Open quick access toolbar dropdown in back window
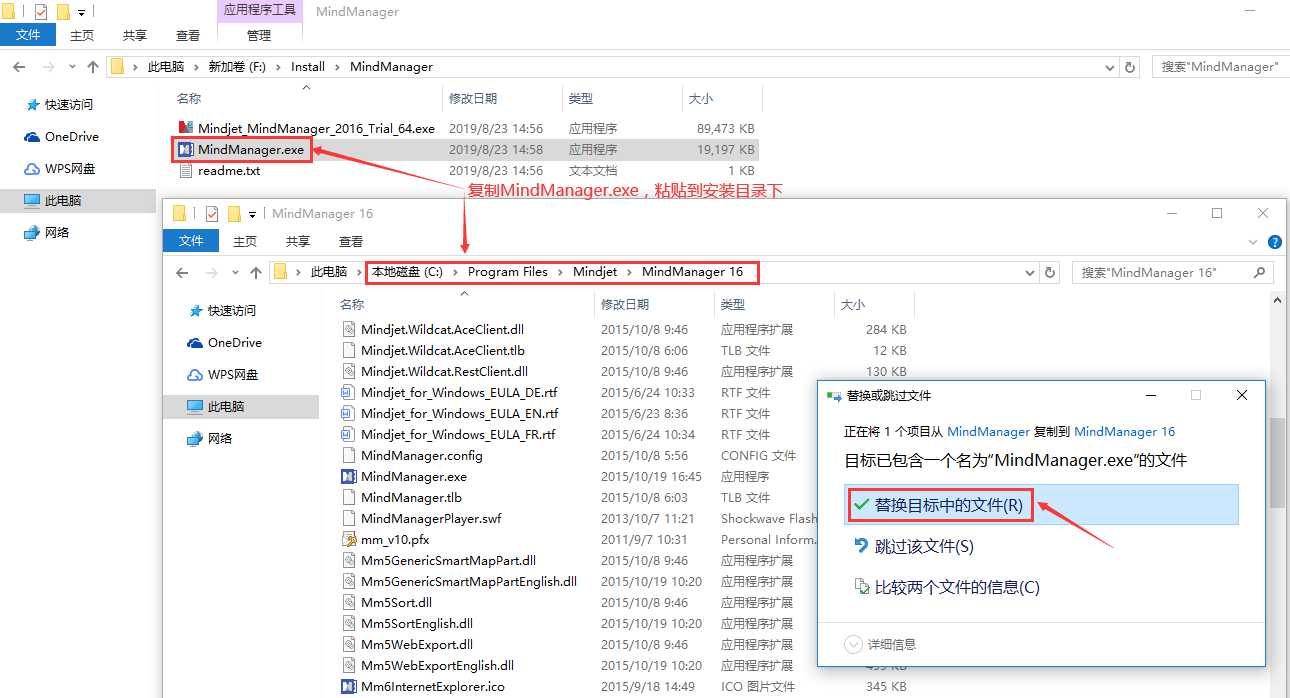This screenshot has width=1290, height=698. click(x=81, y=13)
